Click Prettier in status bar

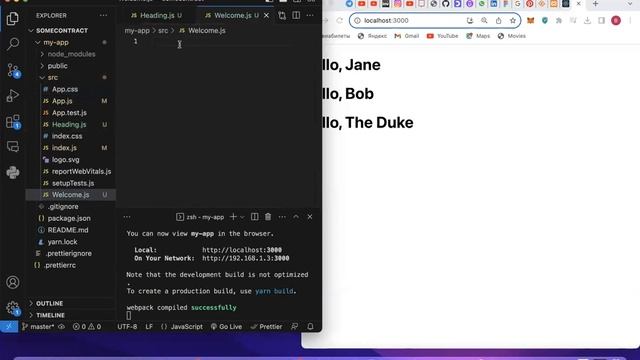[266, 327]
